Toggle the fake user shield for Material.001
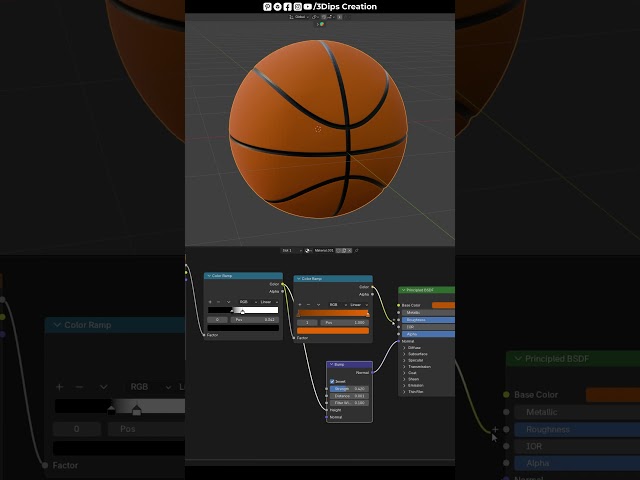Image resolution: width=640 pixels, height=480 pixels. coord(338,251)
